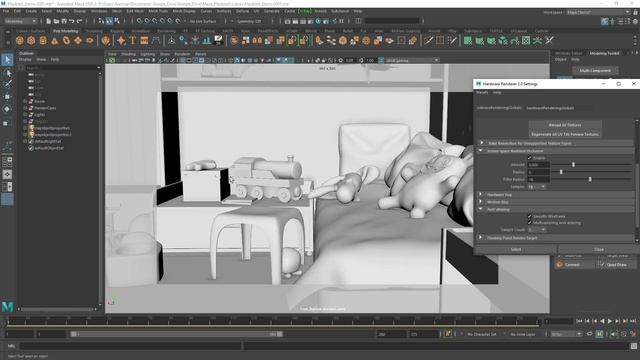Screen dimensions: 640x360
Task: Click the polygon disc shelf icon
Action: [89, 40]
